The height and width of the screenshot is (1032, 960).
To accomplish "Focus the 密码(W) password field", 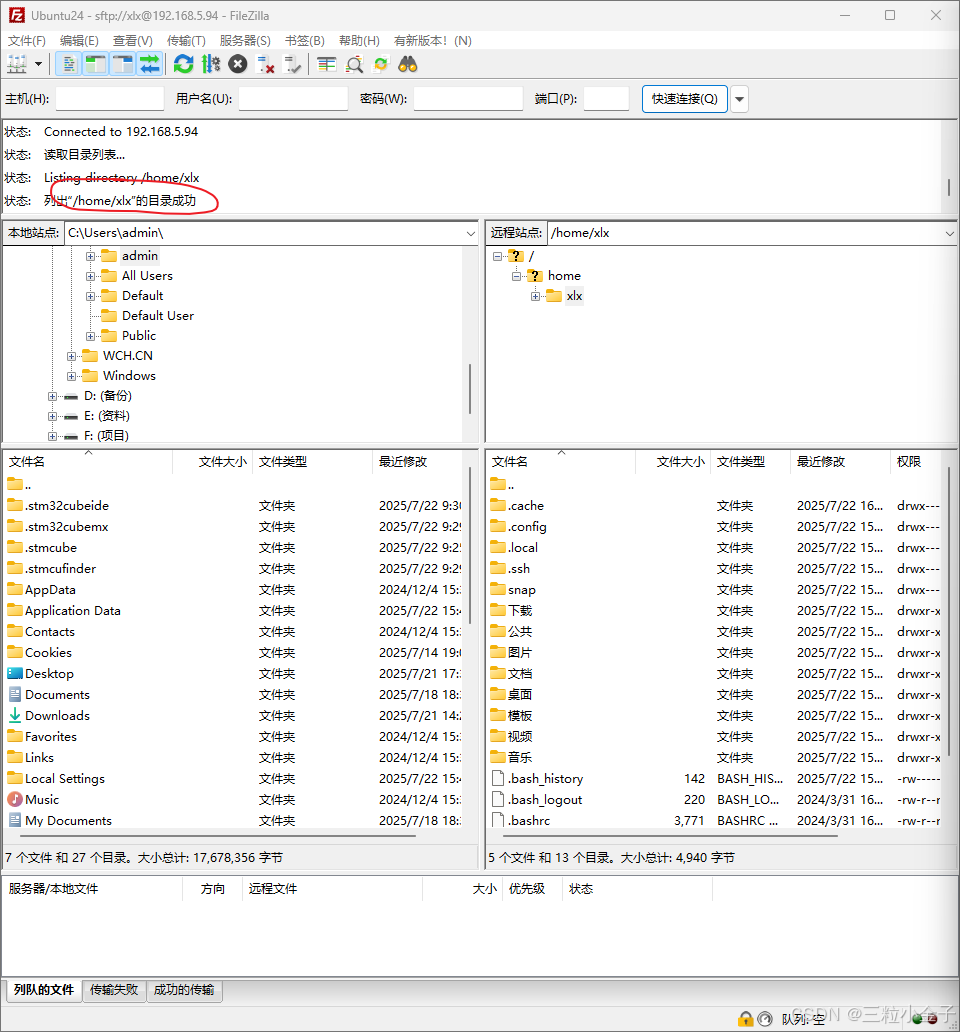I will click(x=468, y=99).
